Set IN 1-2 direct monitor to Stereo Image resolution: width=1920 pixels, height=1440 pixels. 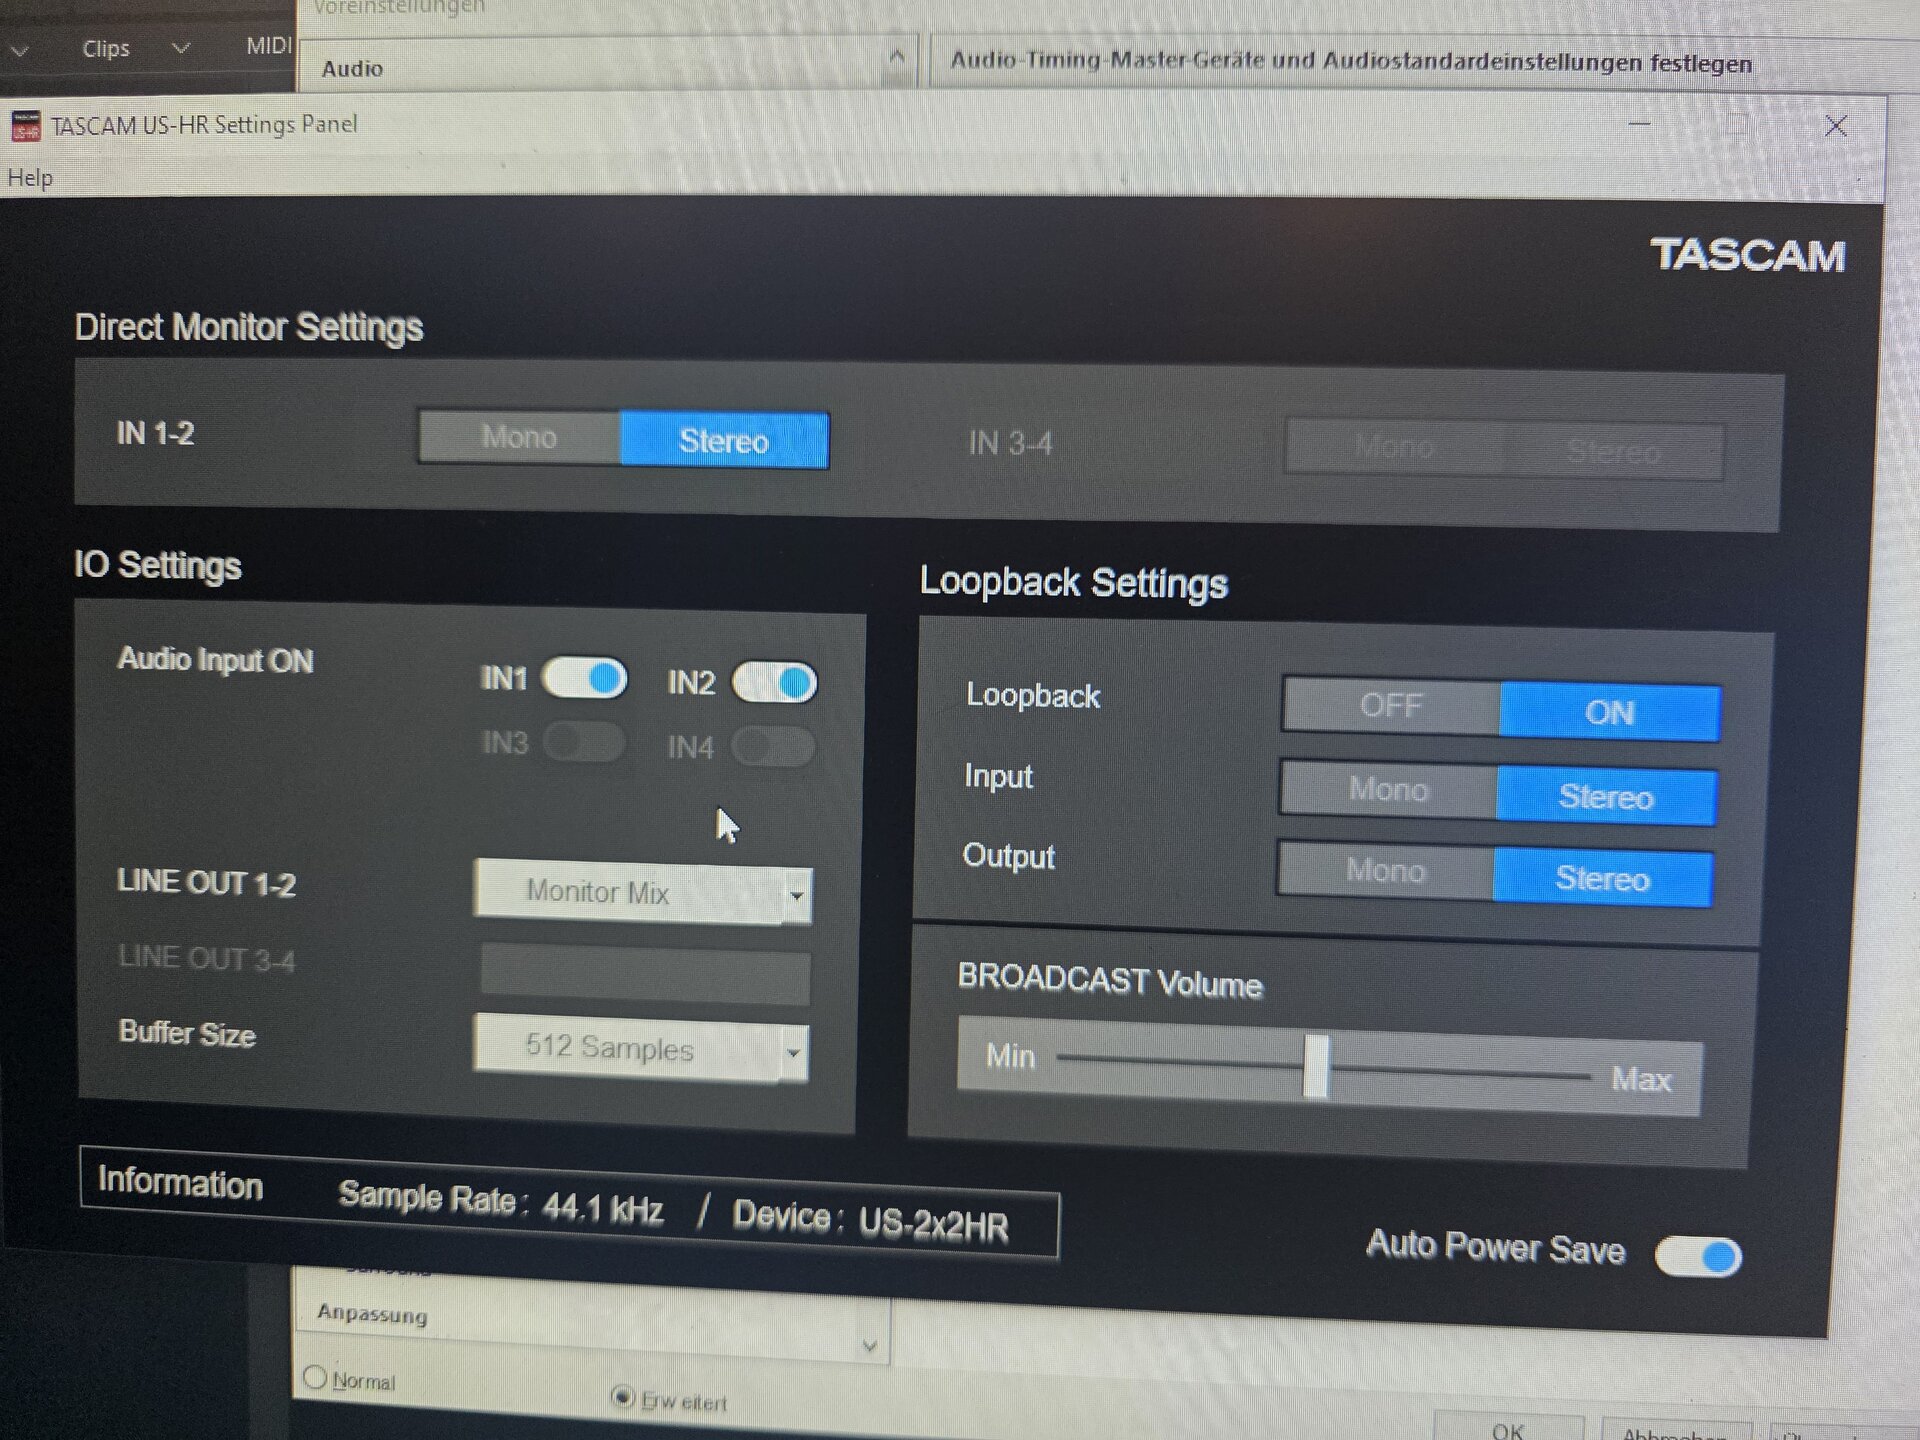click(x=724, y=441)
